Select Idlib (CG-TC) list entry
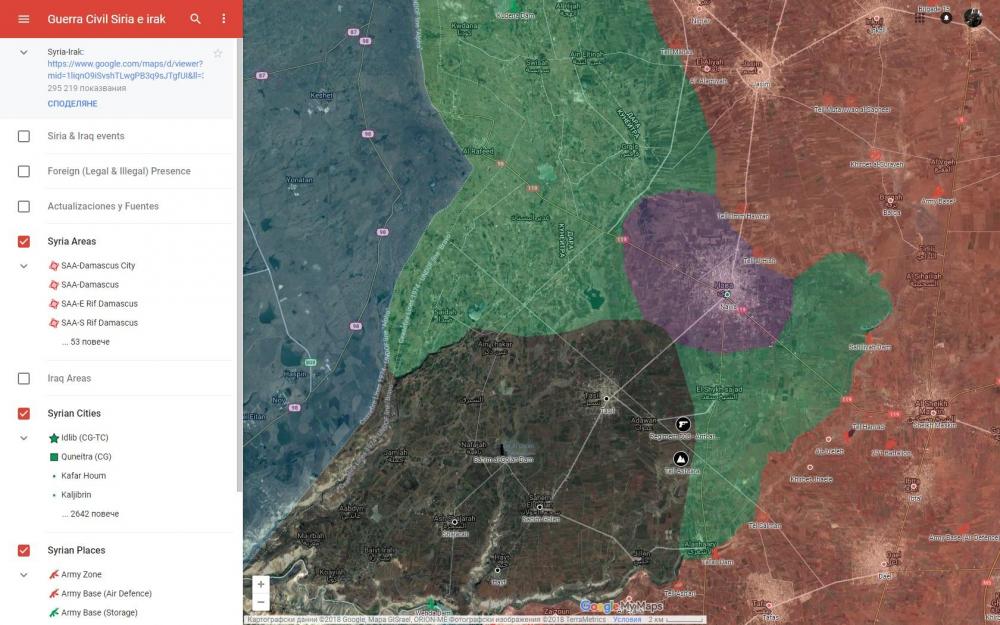This screenshot has width=1000, height=625. 85,438
